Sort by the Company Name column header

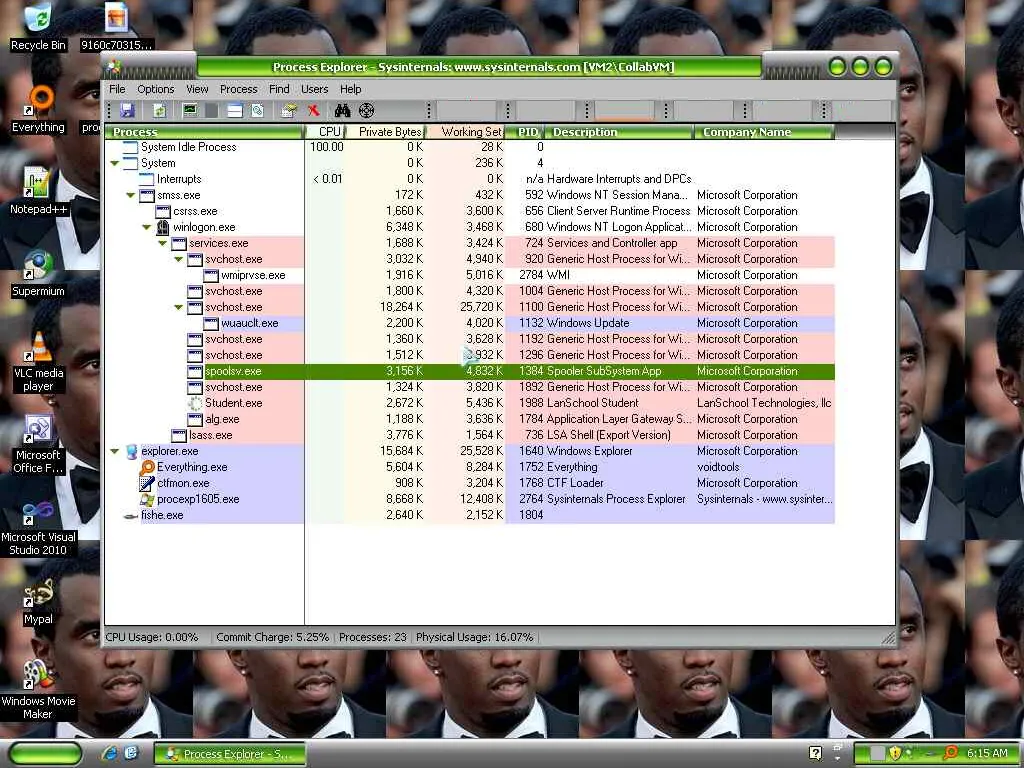(764, 132)
